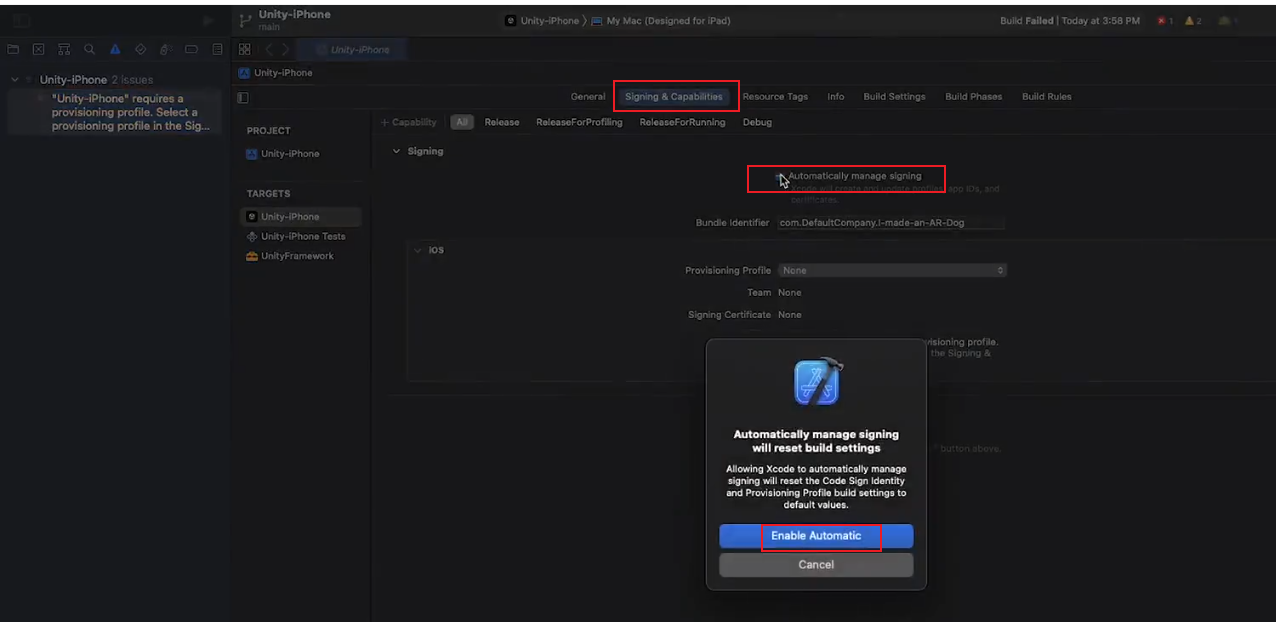Click the Build Failed status text
Viewport: 1276px width, 622px height.
click(1027, 21)
